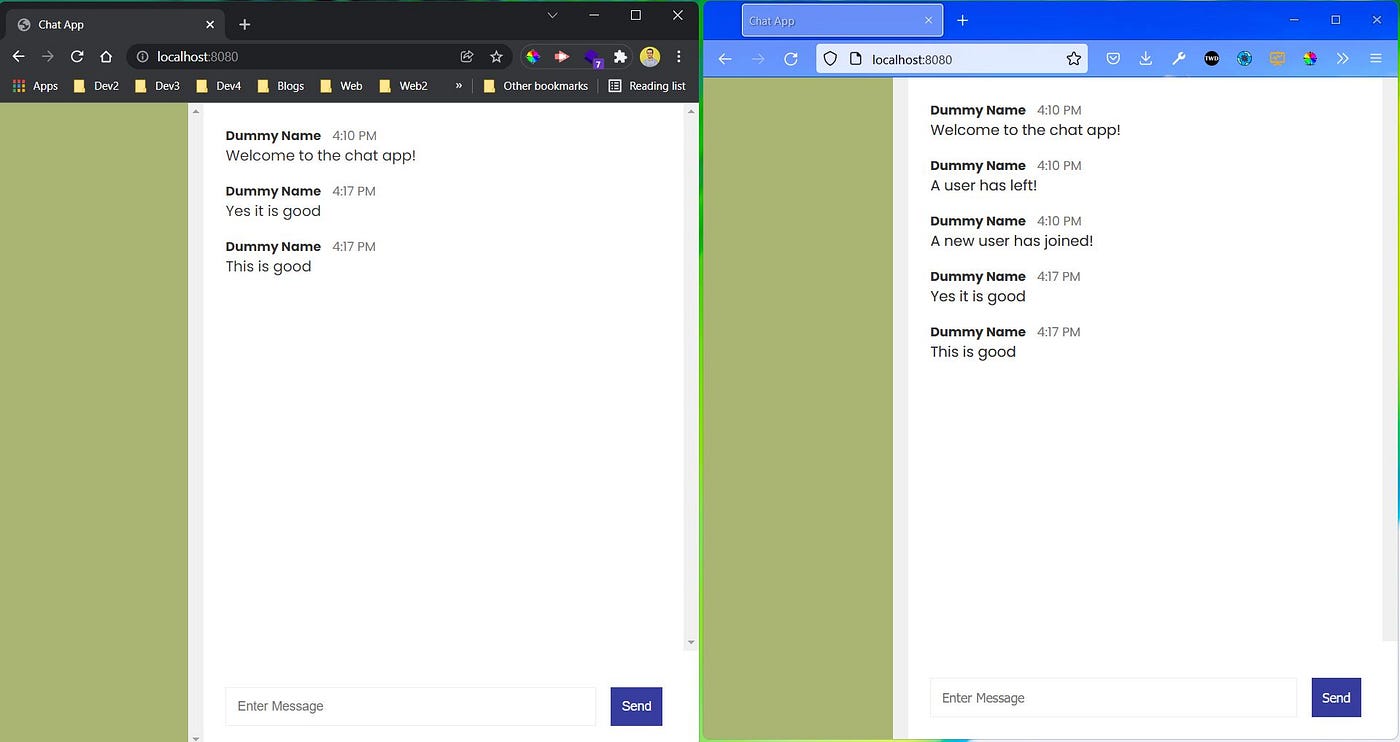Click 'Yes it is good' message in Chrome

(x=273, y=211)
